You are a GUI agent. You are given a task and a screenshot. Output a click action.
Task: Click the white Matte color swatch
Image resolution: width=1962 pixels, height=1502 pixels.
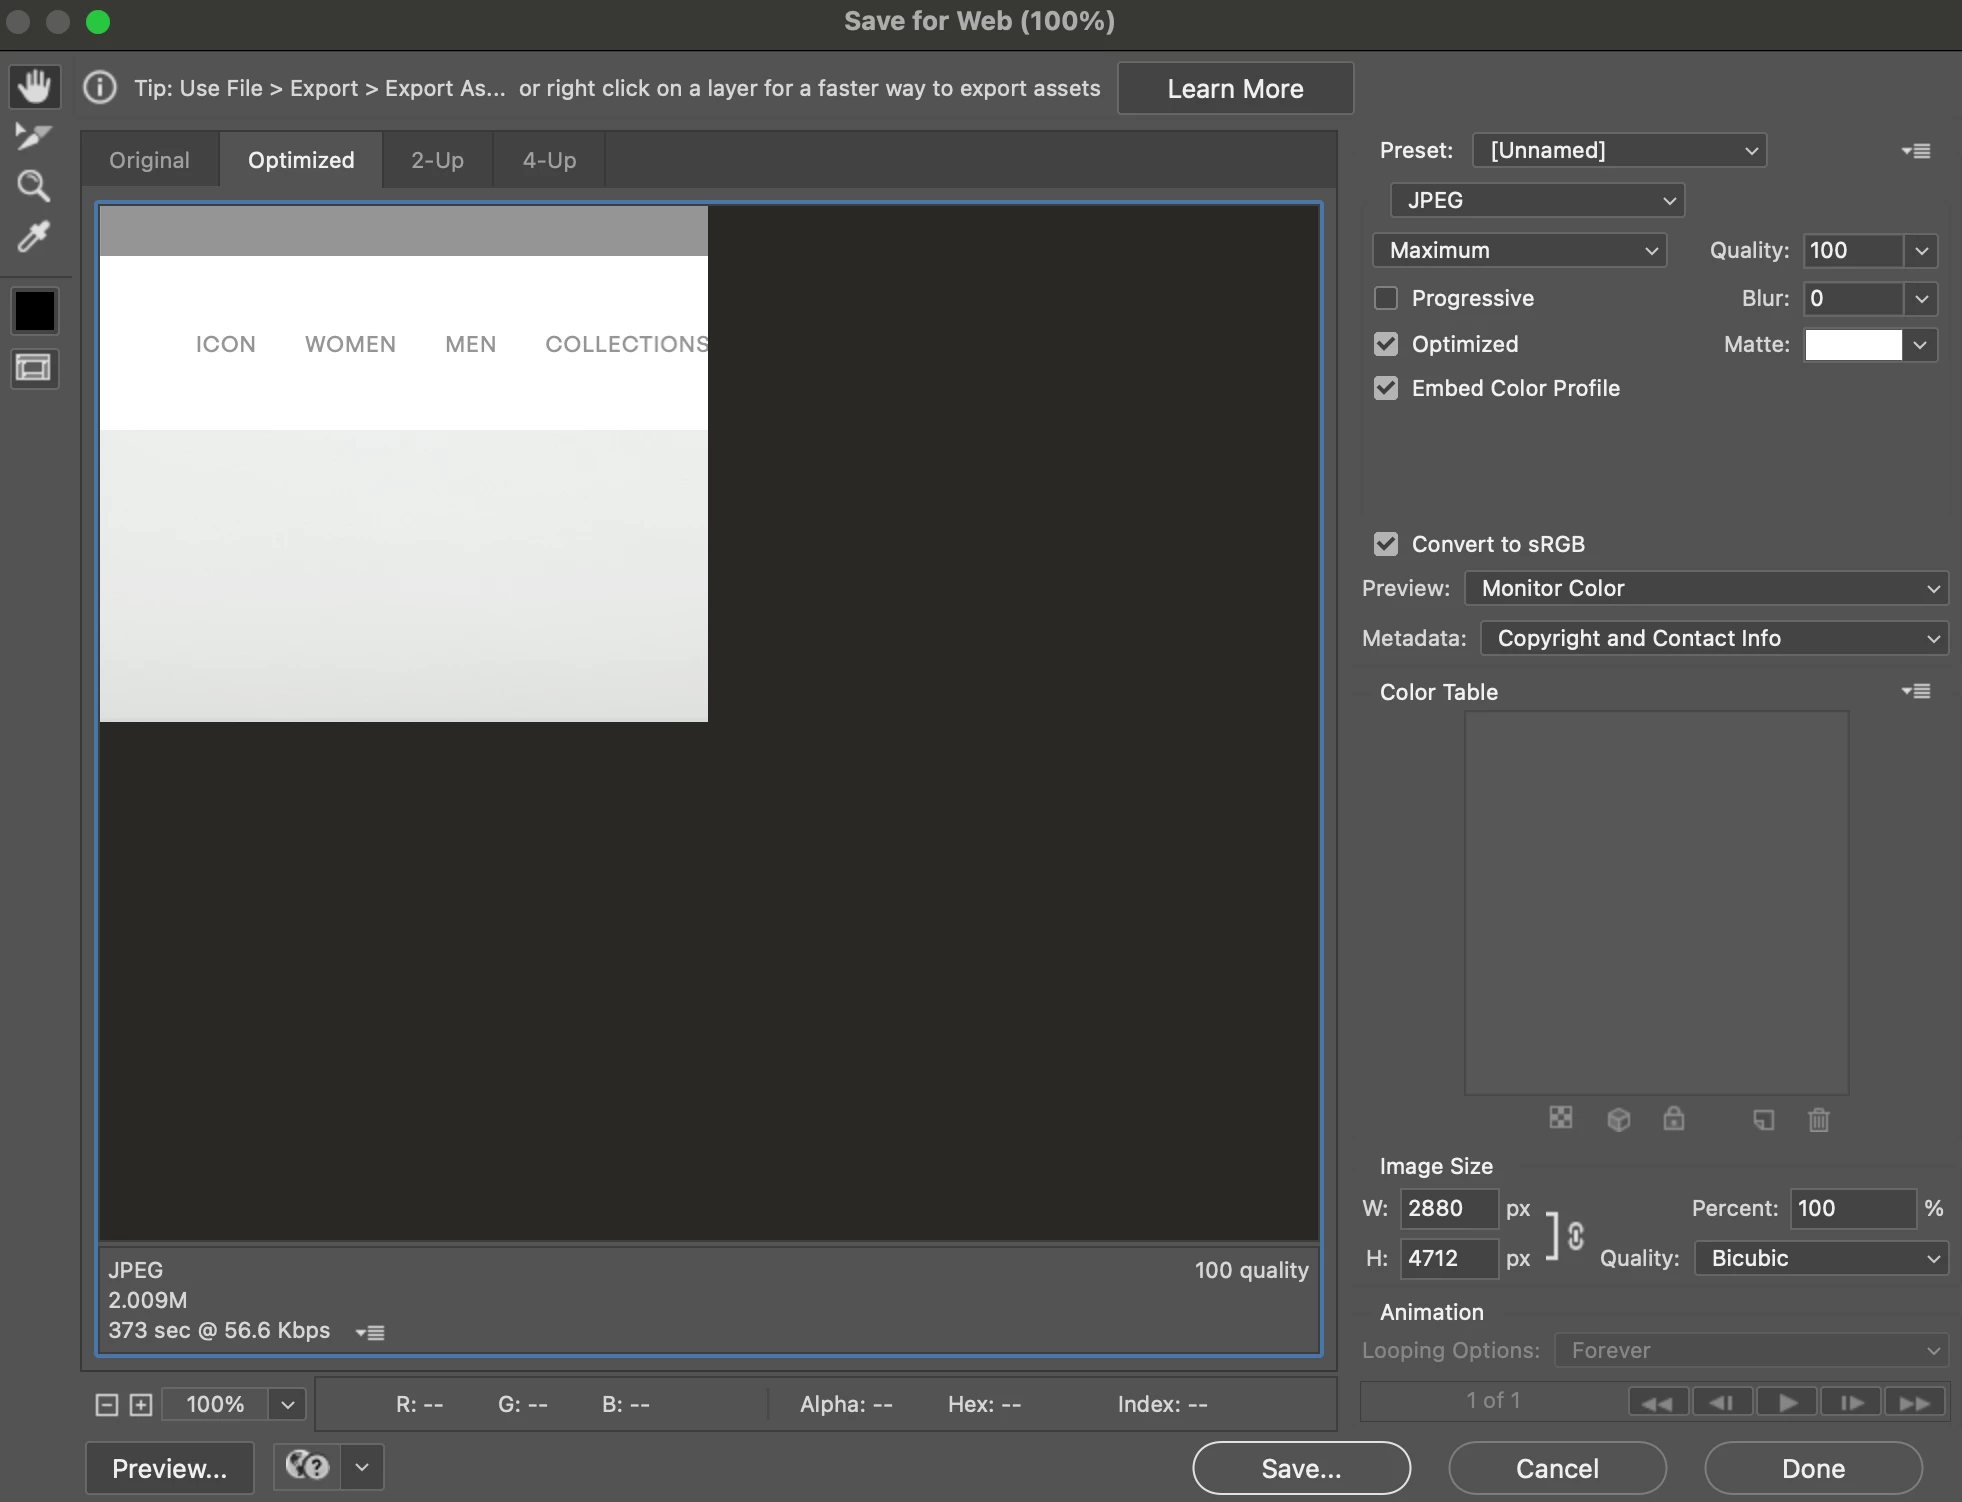click(x=1853, y=345)
